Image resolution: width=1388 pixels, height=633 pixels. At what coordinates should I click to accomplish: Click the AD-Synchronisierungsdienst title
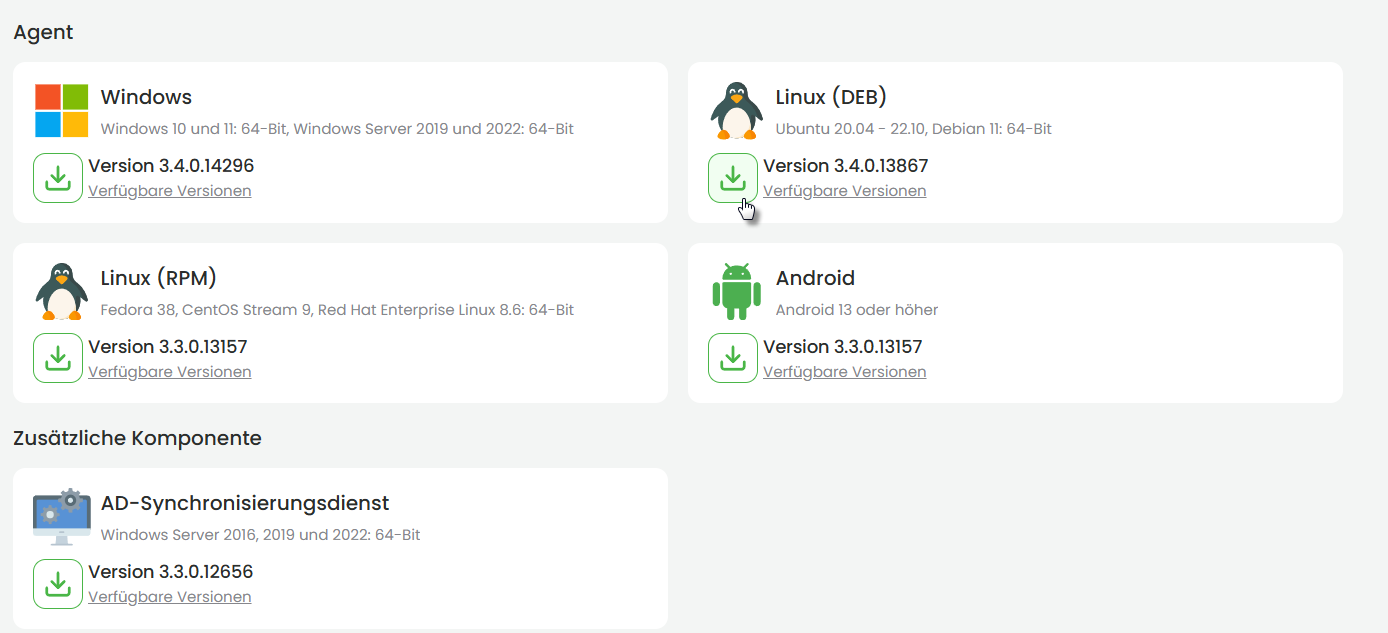[245, 503]
